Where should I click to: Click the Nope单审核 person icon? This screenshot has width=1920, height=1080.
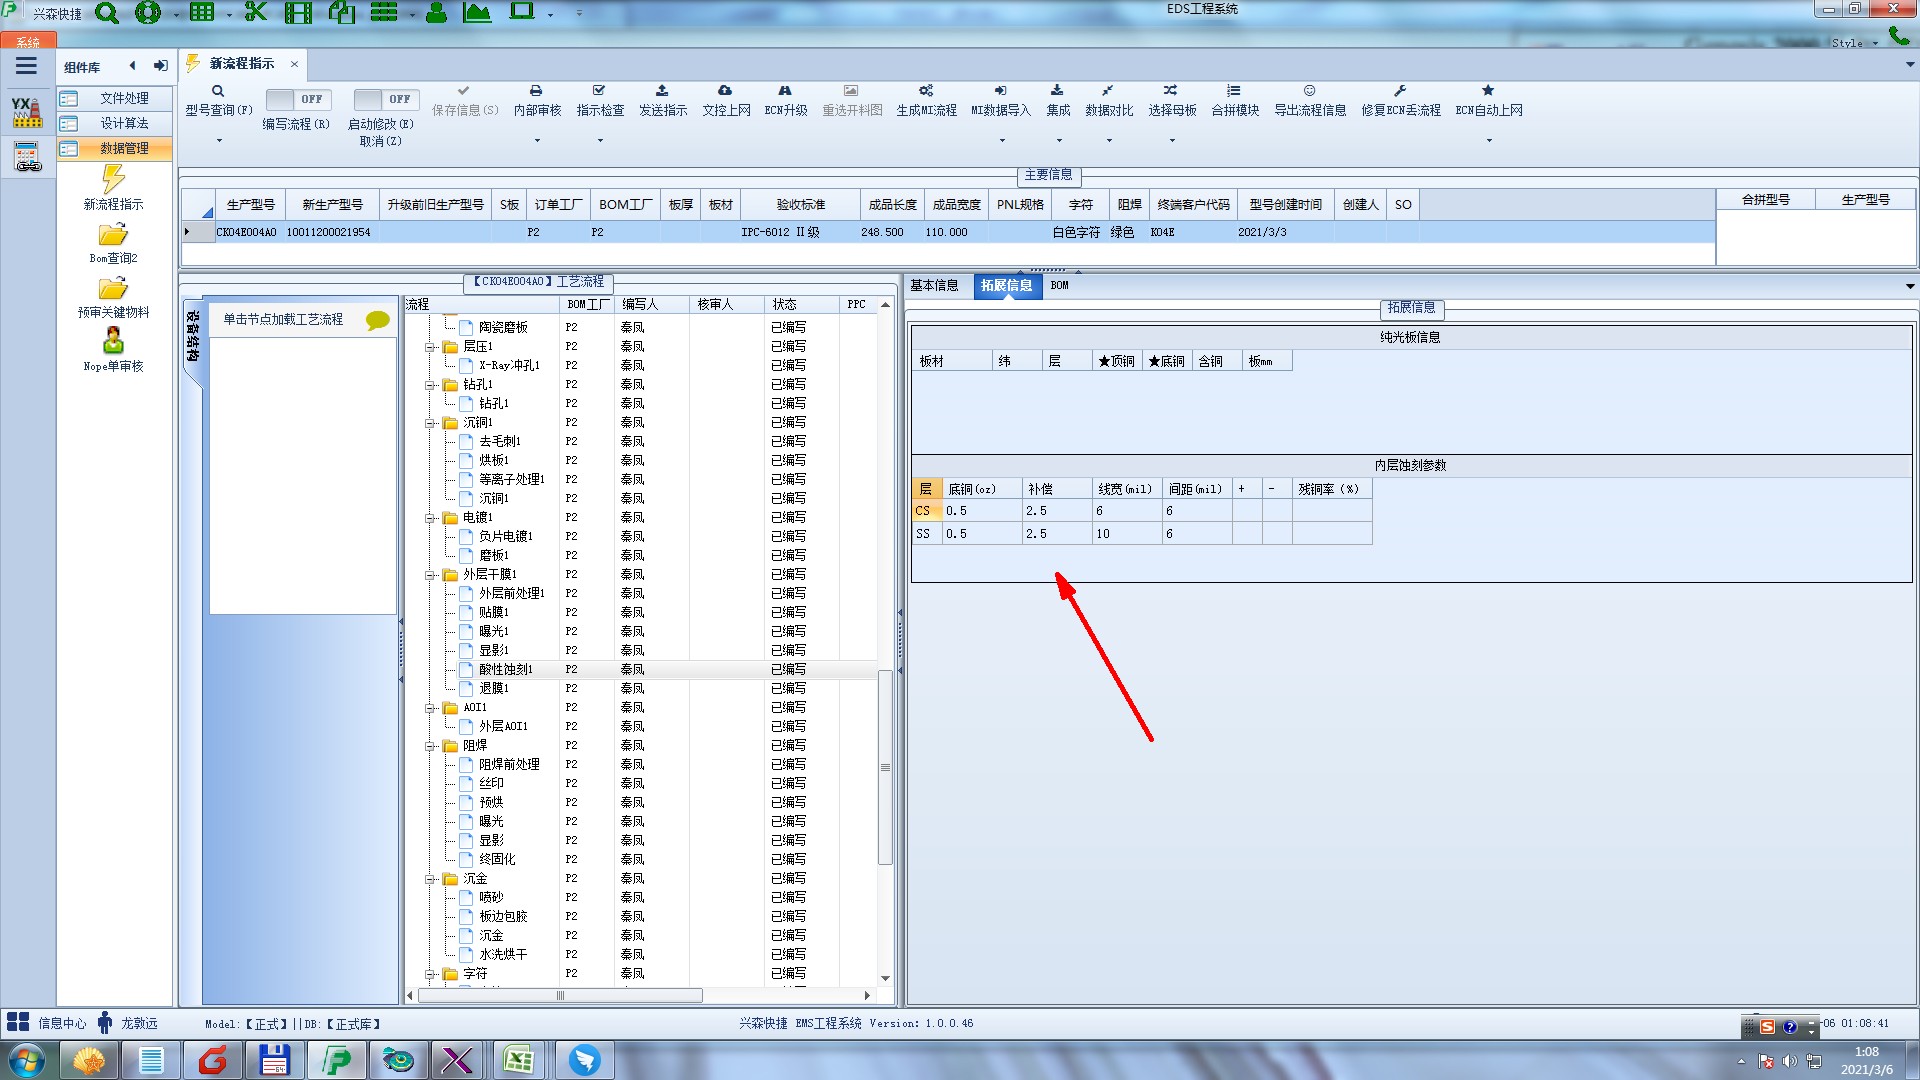point(113,341)
